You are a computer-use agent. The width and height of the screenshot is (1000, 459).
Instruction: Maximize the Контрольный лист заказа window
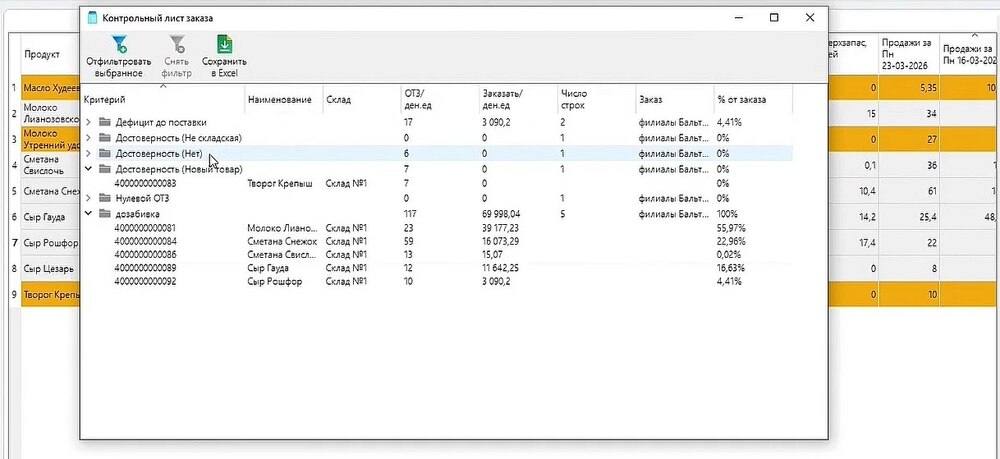(774, 18)
